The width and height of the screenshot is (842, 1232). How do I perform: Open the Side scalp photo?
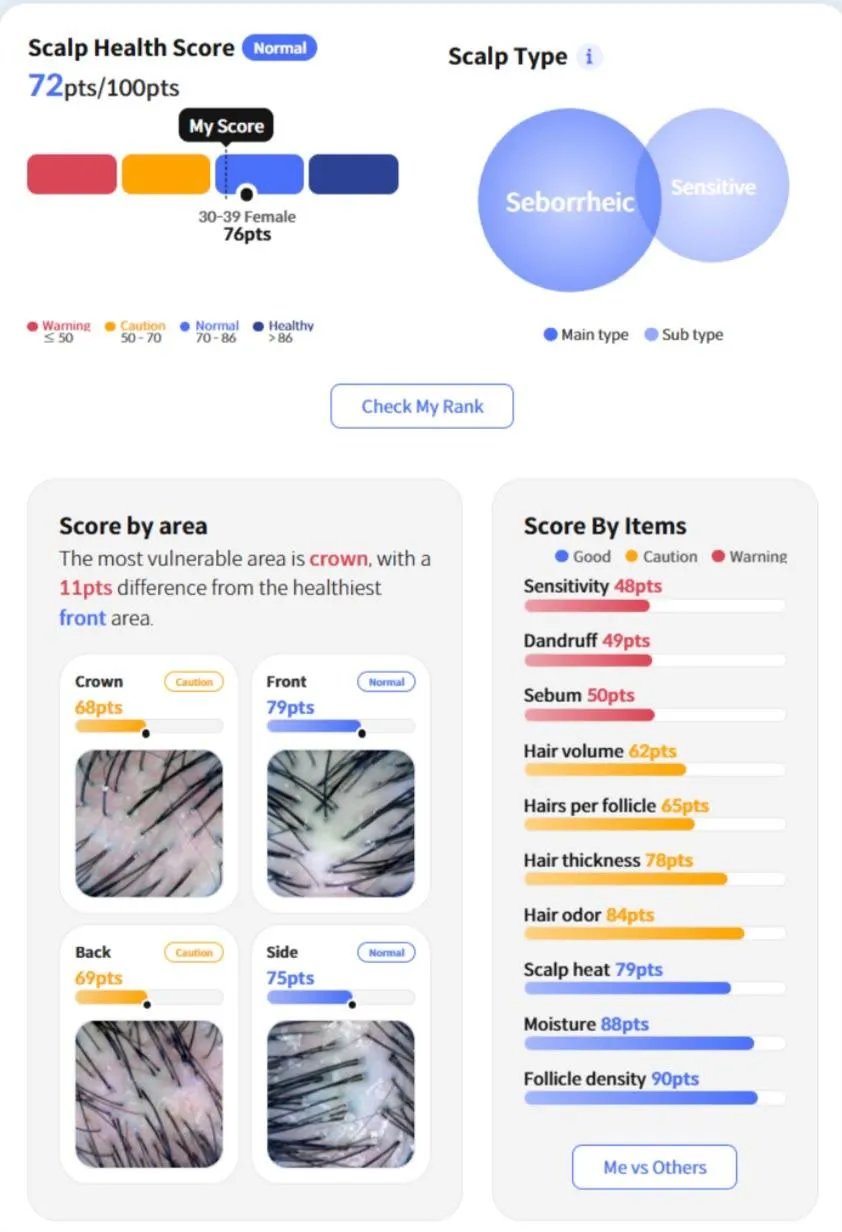tap(341, 1094)
